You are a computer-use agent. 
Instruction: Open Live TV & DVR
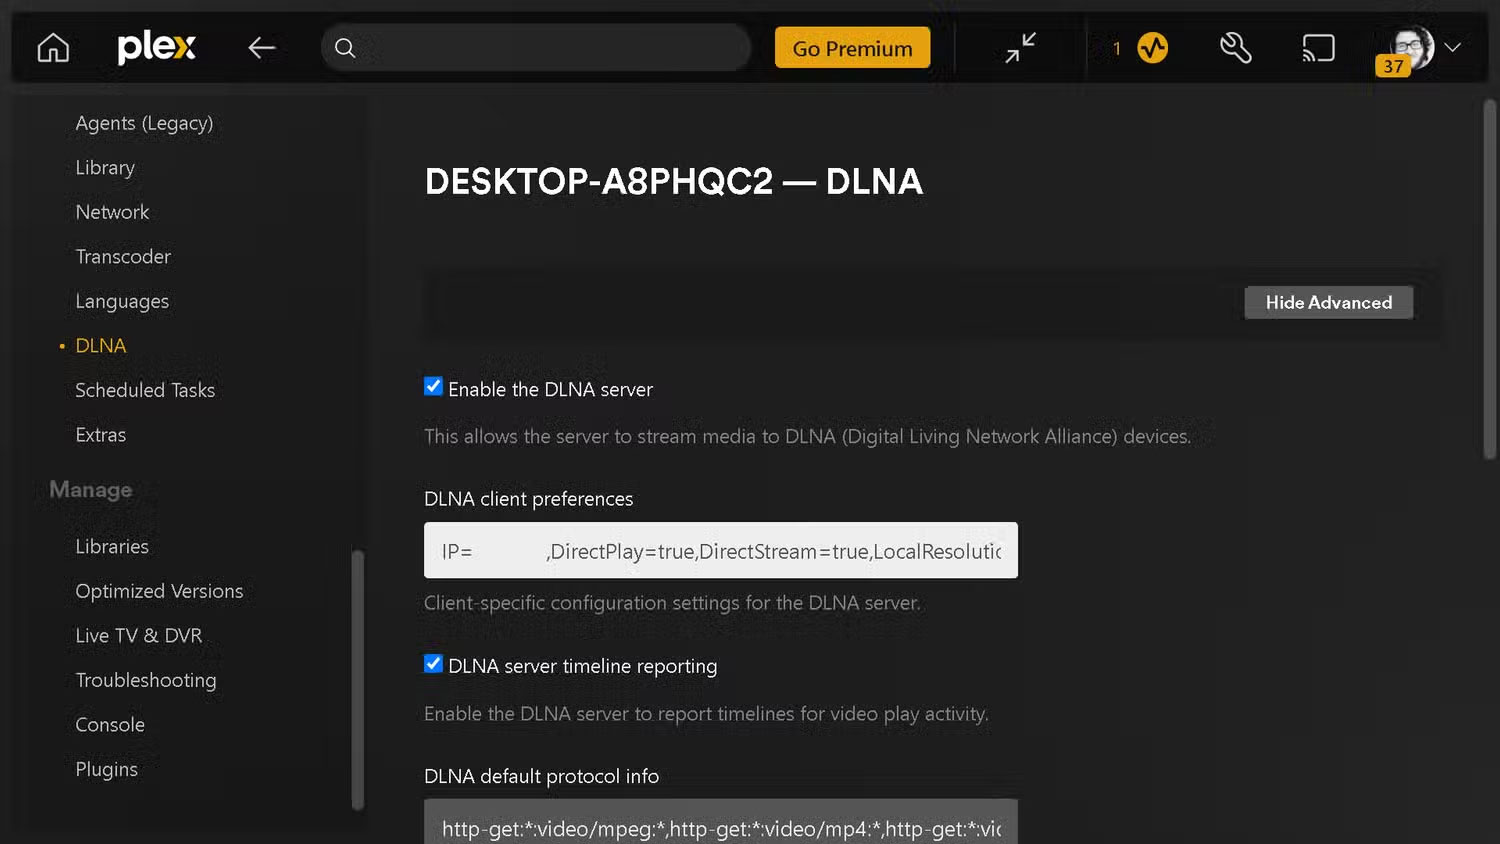click(x=139, y=636)
